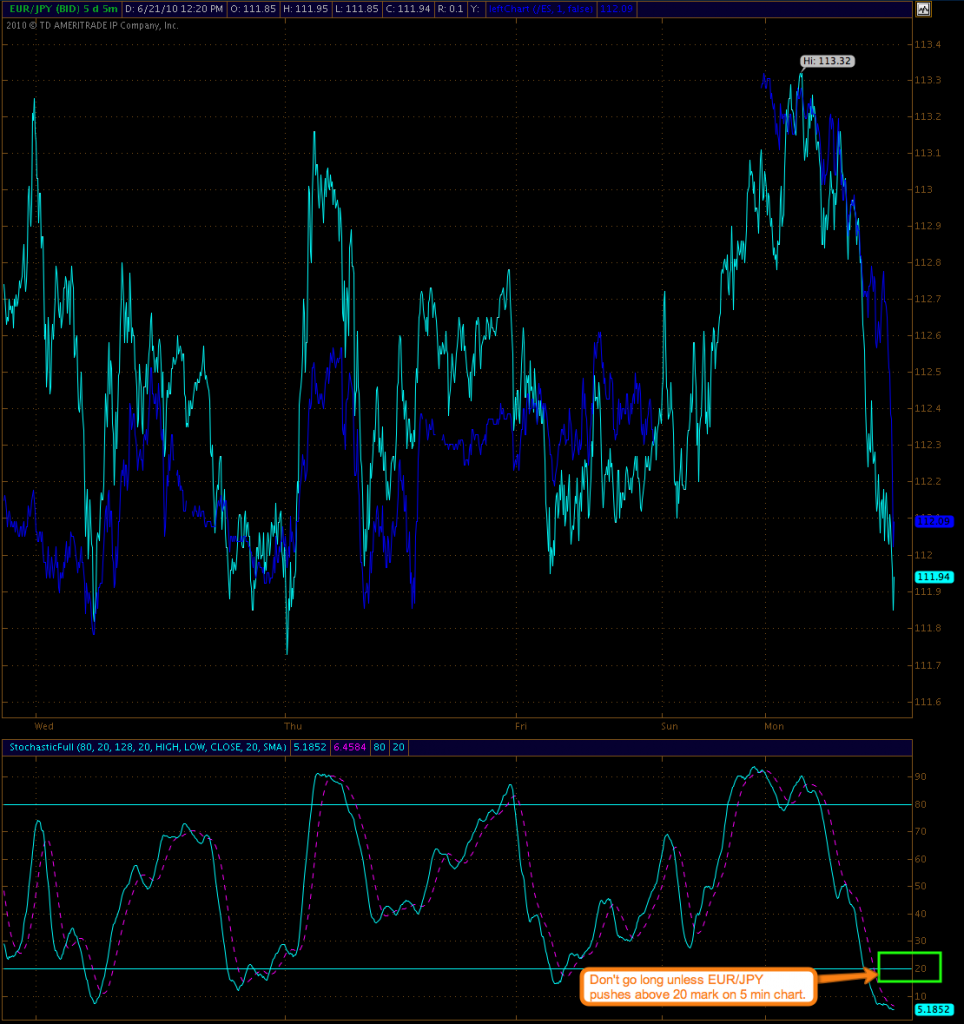964x1024 pixels.
Task: Click the cyan 5.1852 stochastic value in header
Action: pos(310,747)
